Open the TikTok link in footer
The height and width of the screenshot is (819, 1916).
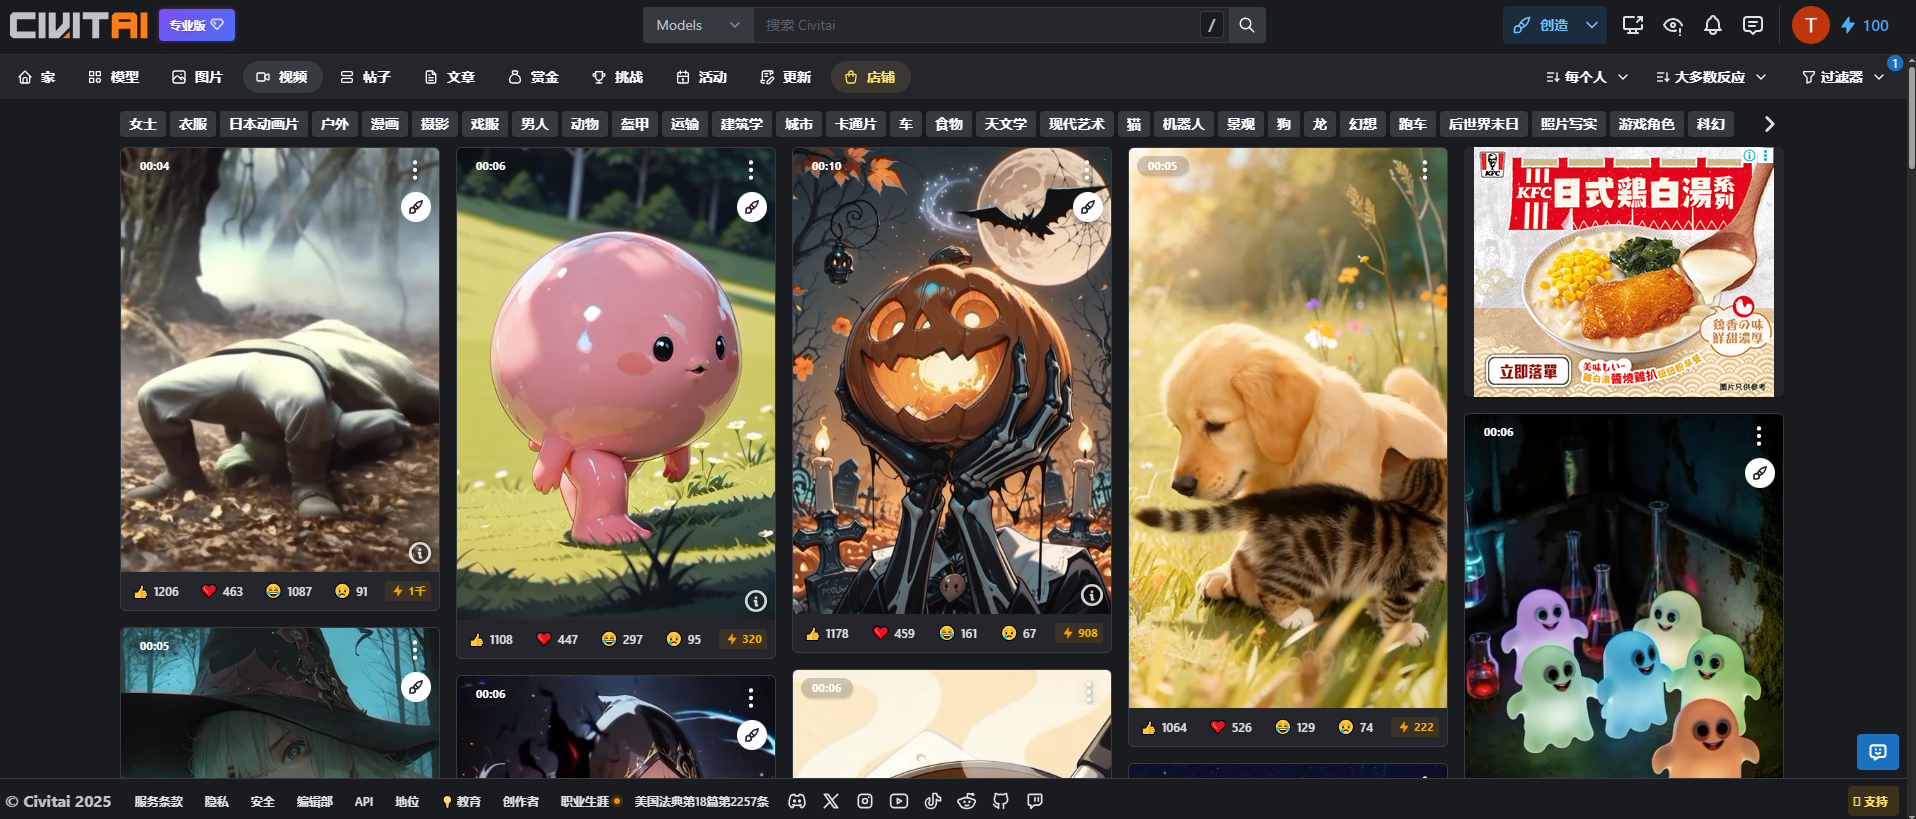pyautogui.click(x=932, y=801)
